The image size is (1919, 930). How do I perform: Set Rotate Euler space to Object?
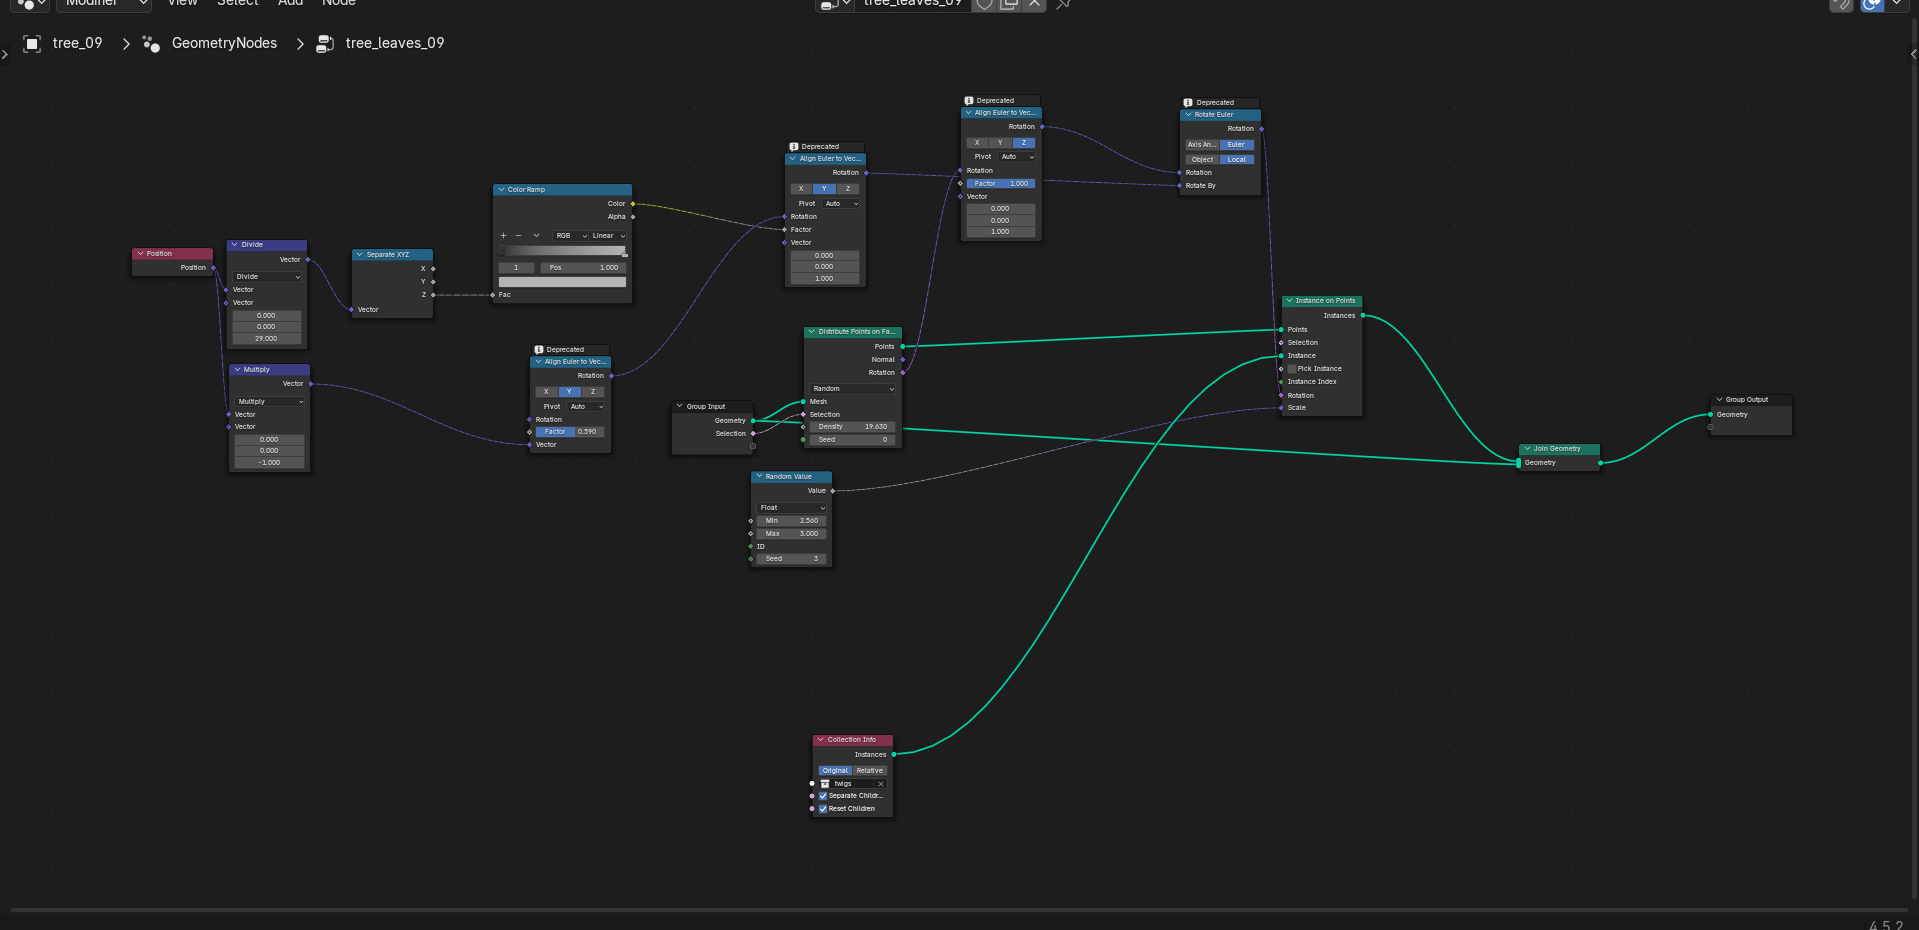coord(1202,160)
